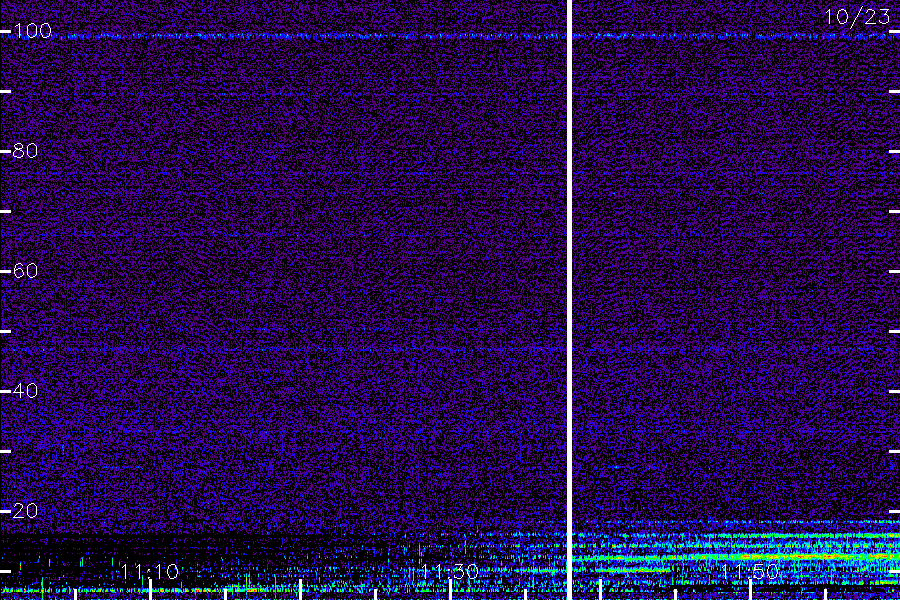Image resolution: width=900 pixels, height=600 pixels.
Task: Select the 100 frequency axis label
Action: pyautogui.click(x=32, y=31)
